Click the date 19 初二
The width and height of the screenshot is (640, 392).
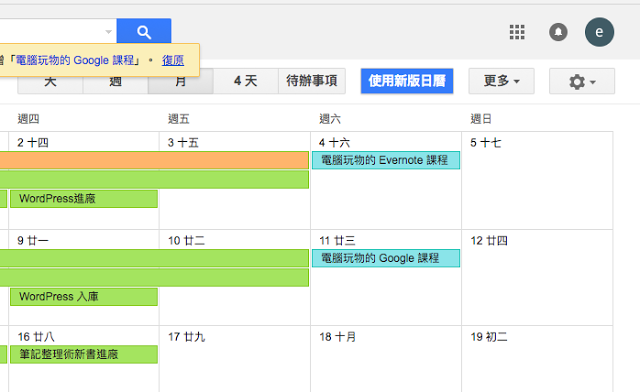[x=489, y=337]
